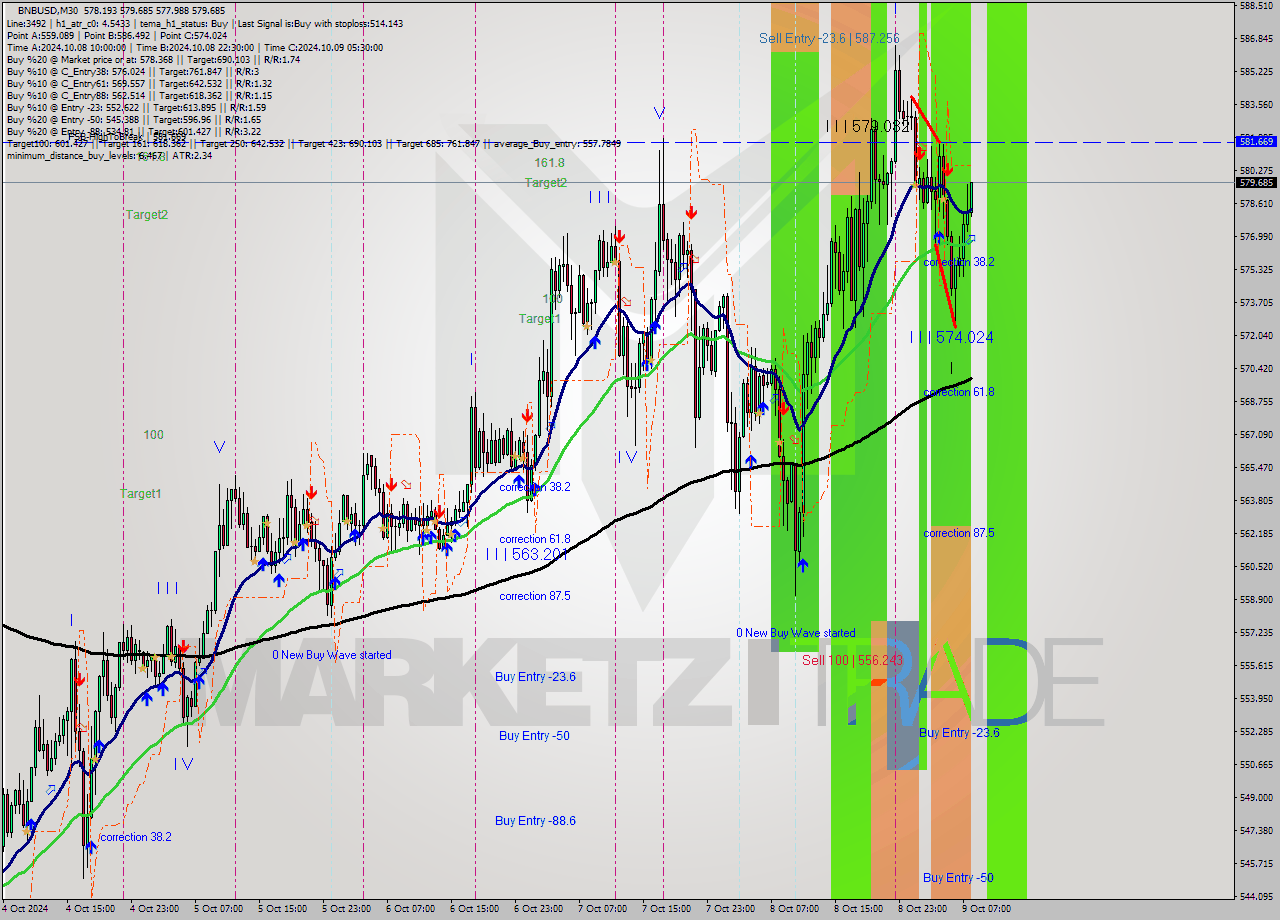Click the 588.510 price axis label
The image size is (1280, 920).
pos(1257,5)
